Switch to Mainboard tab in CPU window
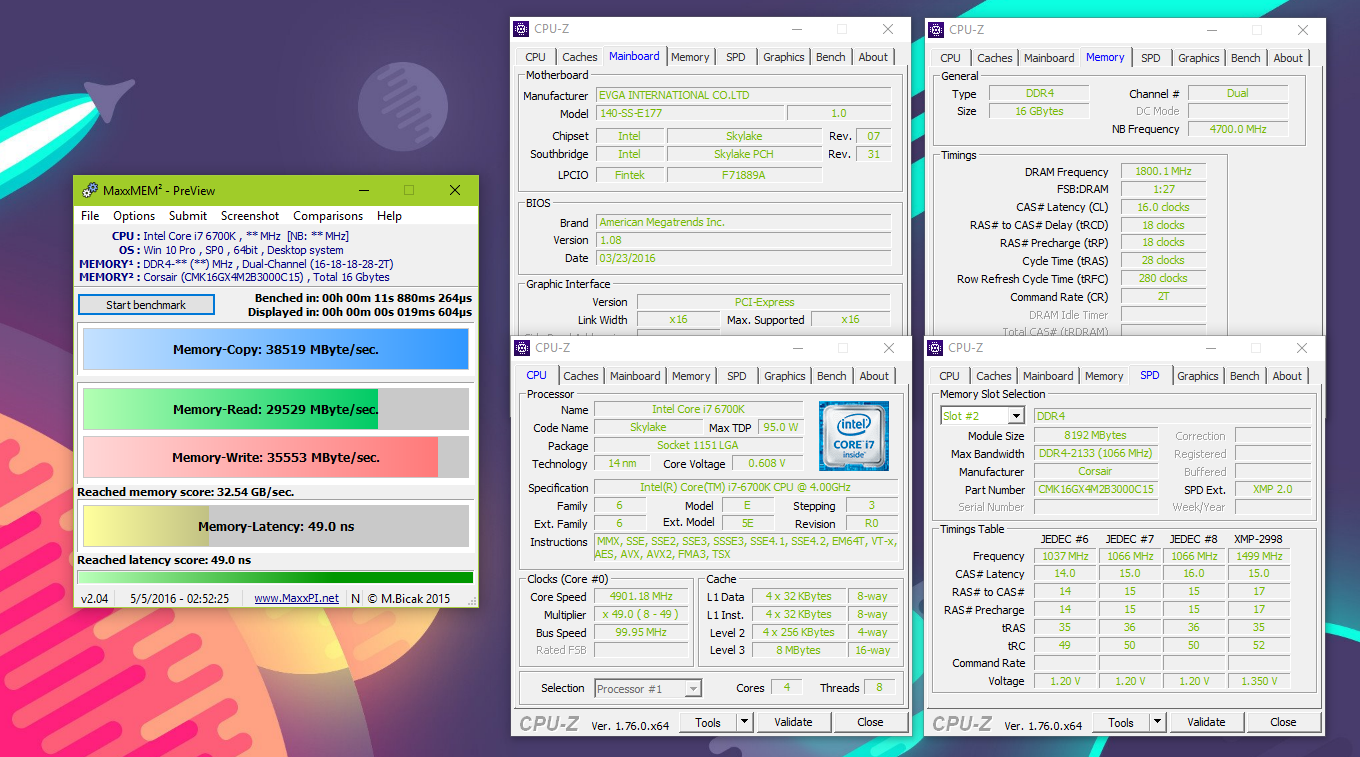This screenshot has height=757, width=1360. (x=635, y=376)
